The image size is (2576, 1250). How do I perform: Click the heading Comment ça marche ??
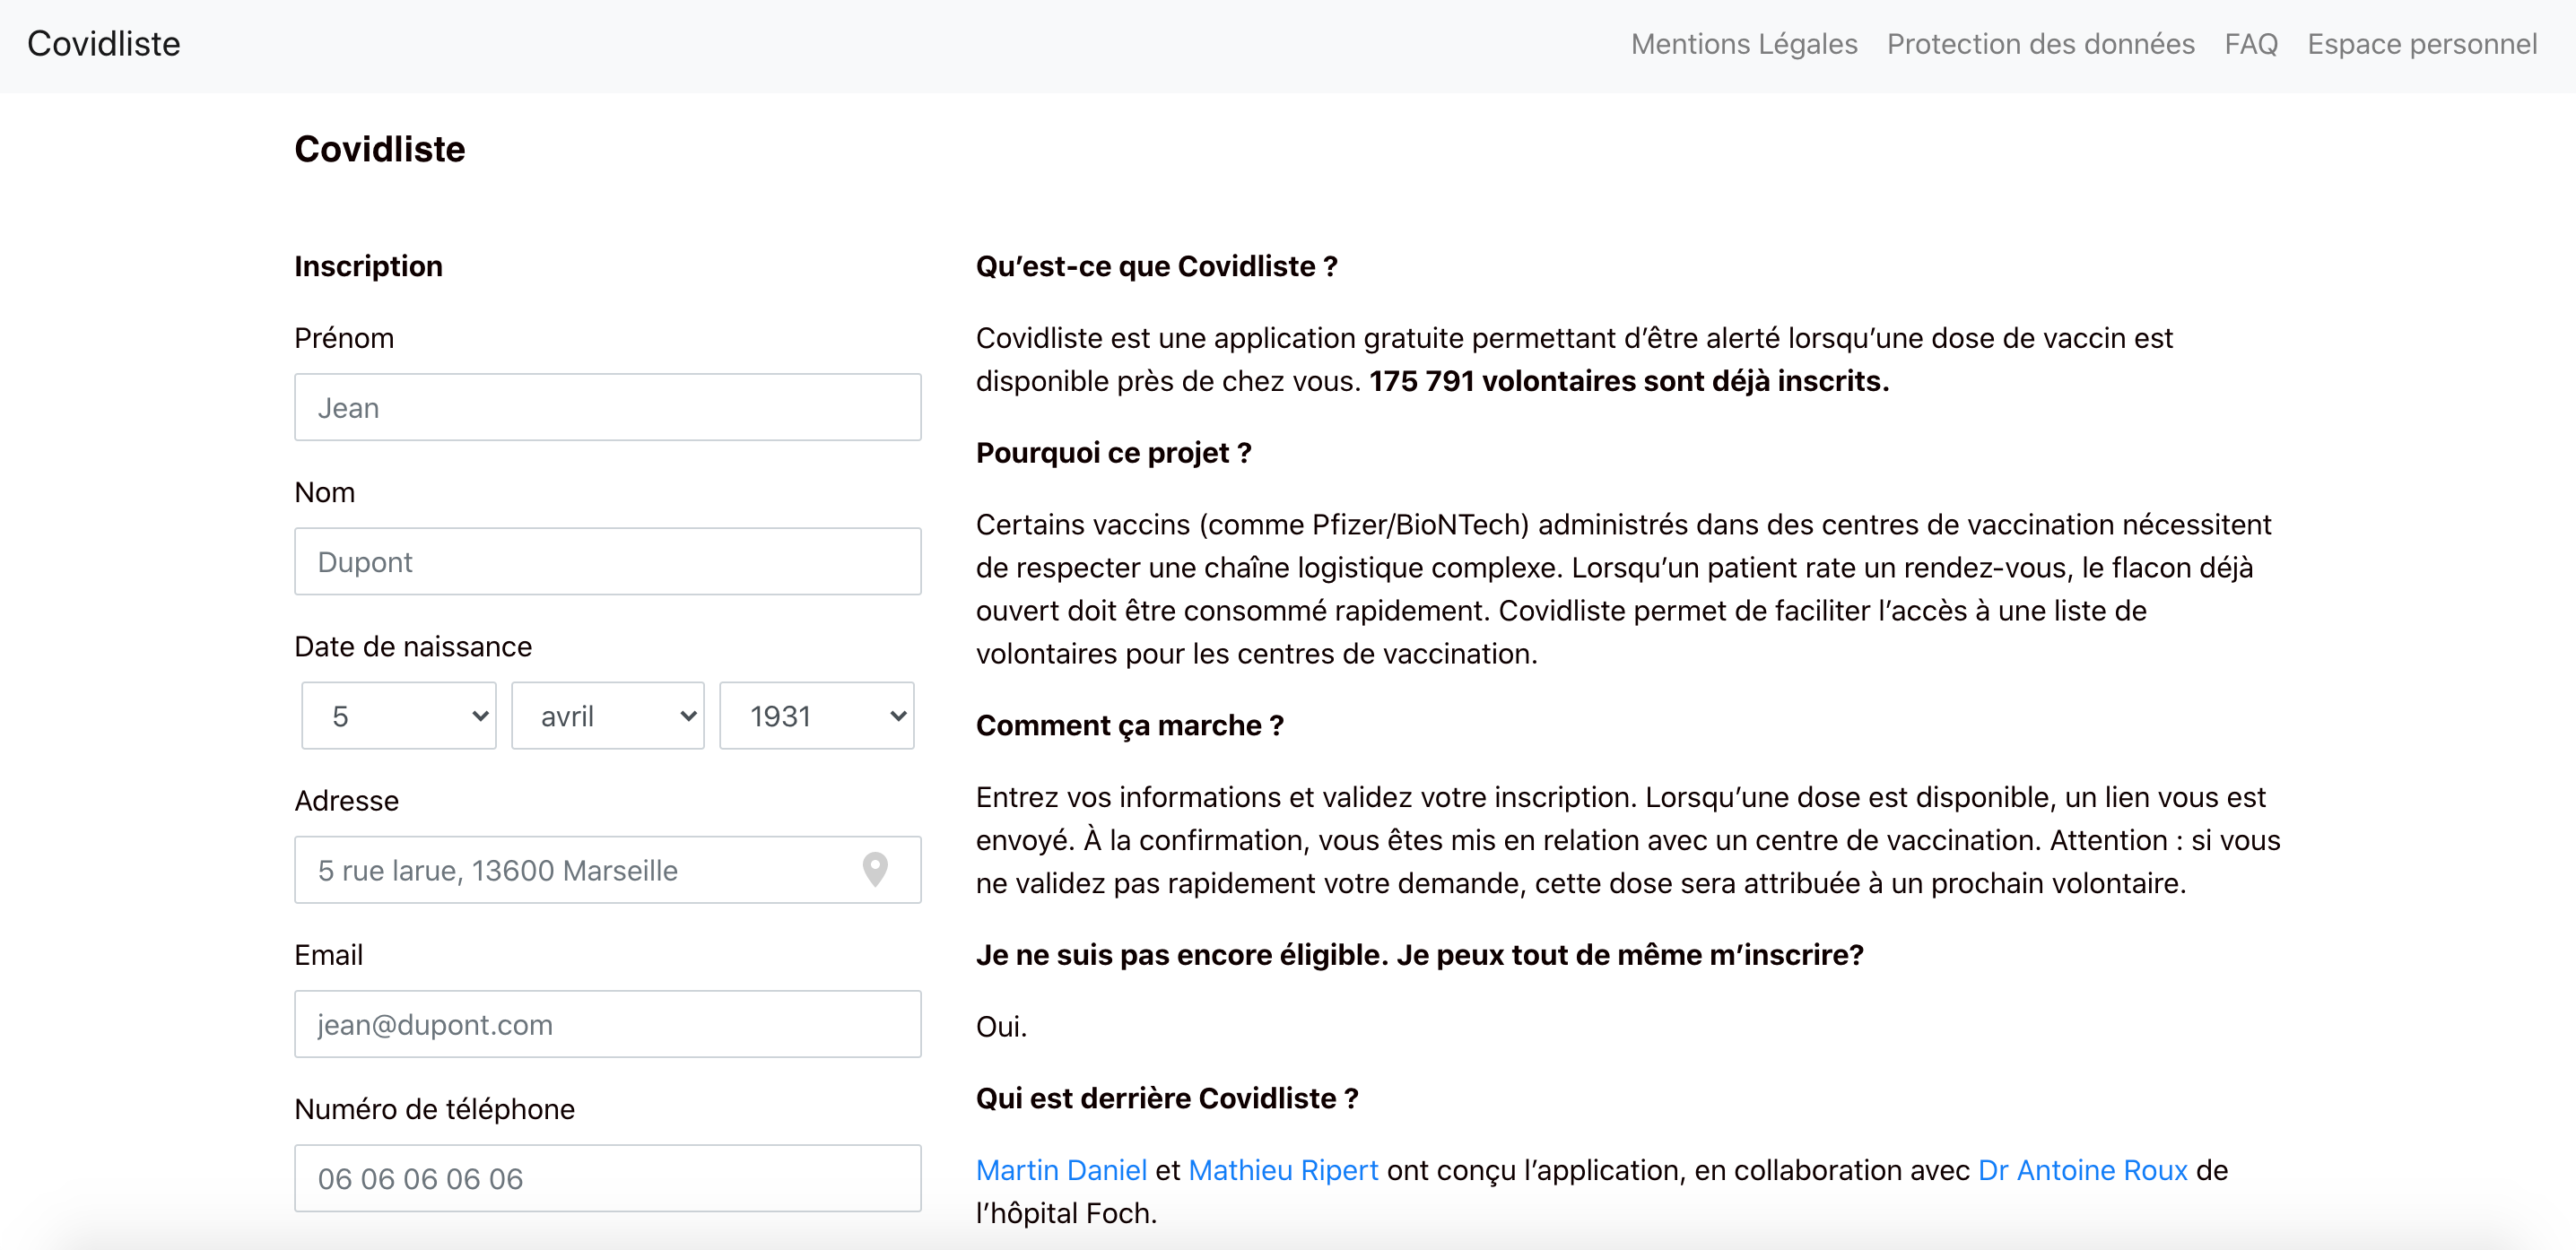click(x=1129, y=725)
